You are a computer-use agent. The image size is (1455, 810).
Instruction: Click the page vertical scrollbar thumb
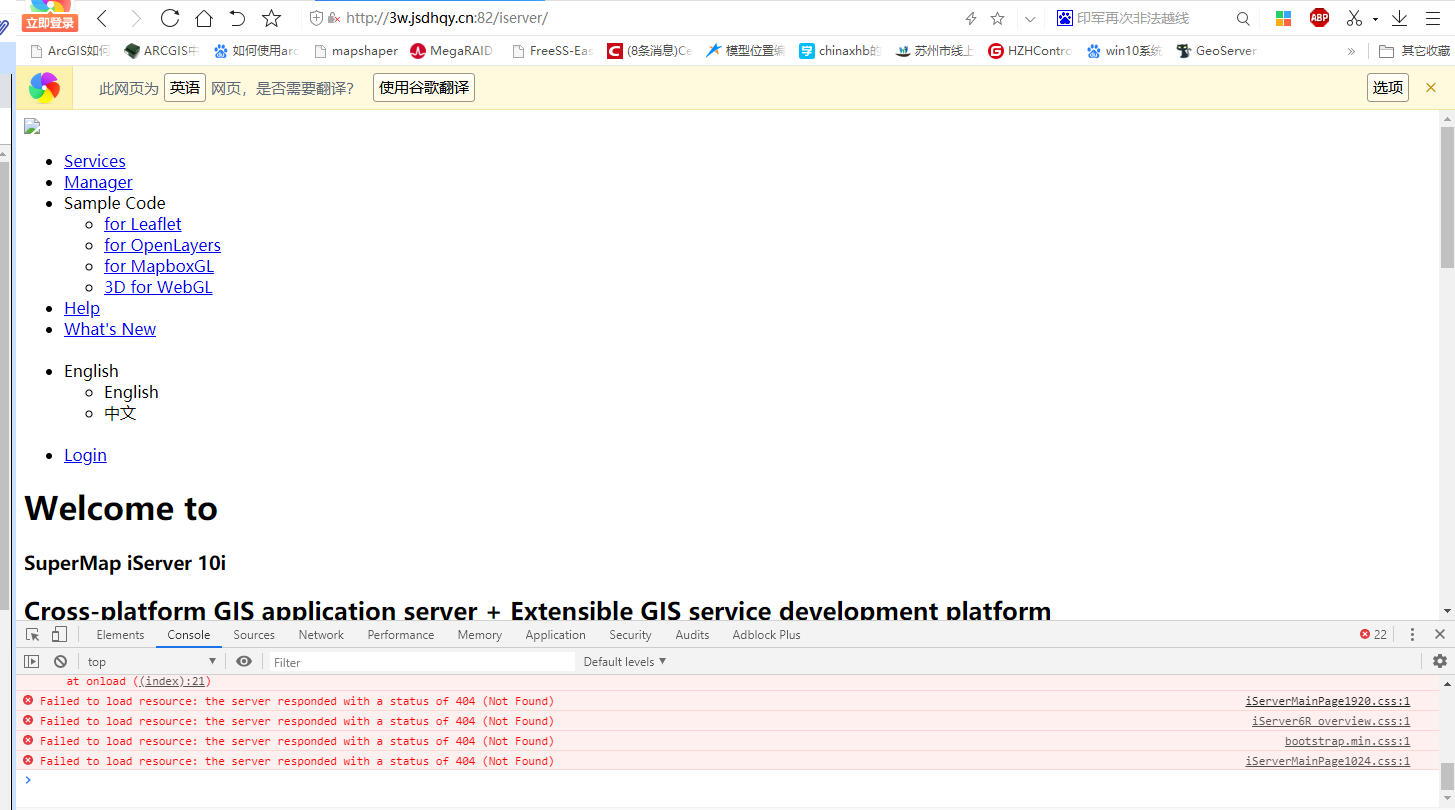pyautogui.click(x=1447, y=197)
